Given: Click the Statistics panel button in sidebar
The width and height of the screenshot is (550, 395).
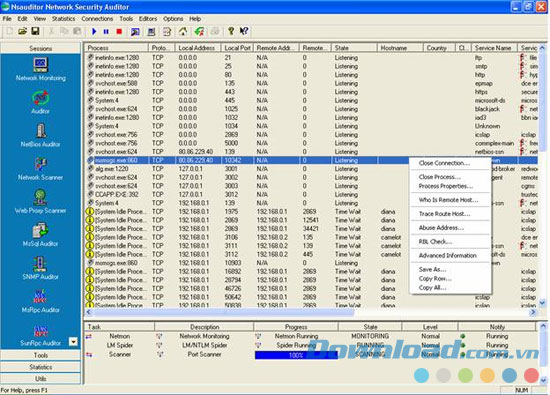Looking at the screenshot, I should click(41, 367).
